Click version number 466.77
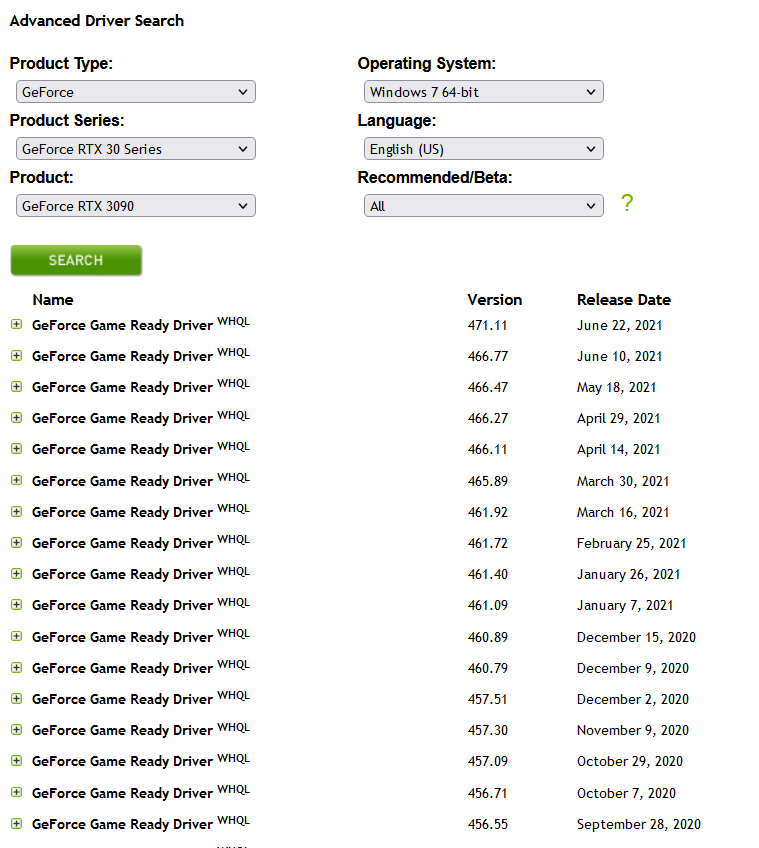The height and width of the screenshot is (848, 759). pos(487,356)
